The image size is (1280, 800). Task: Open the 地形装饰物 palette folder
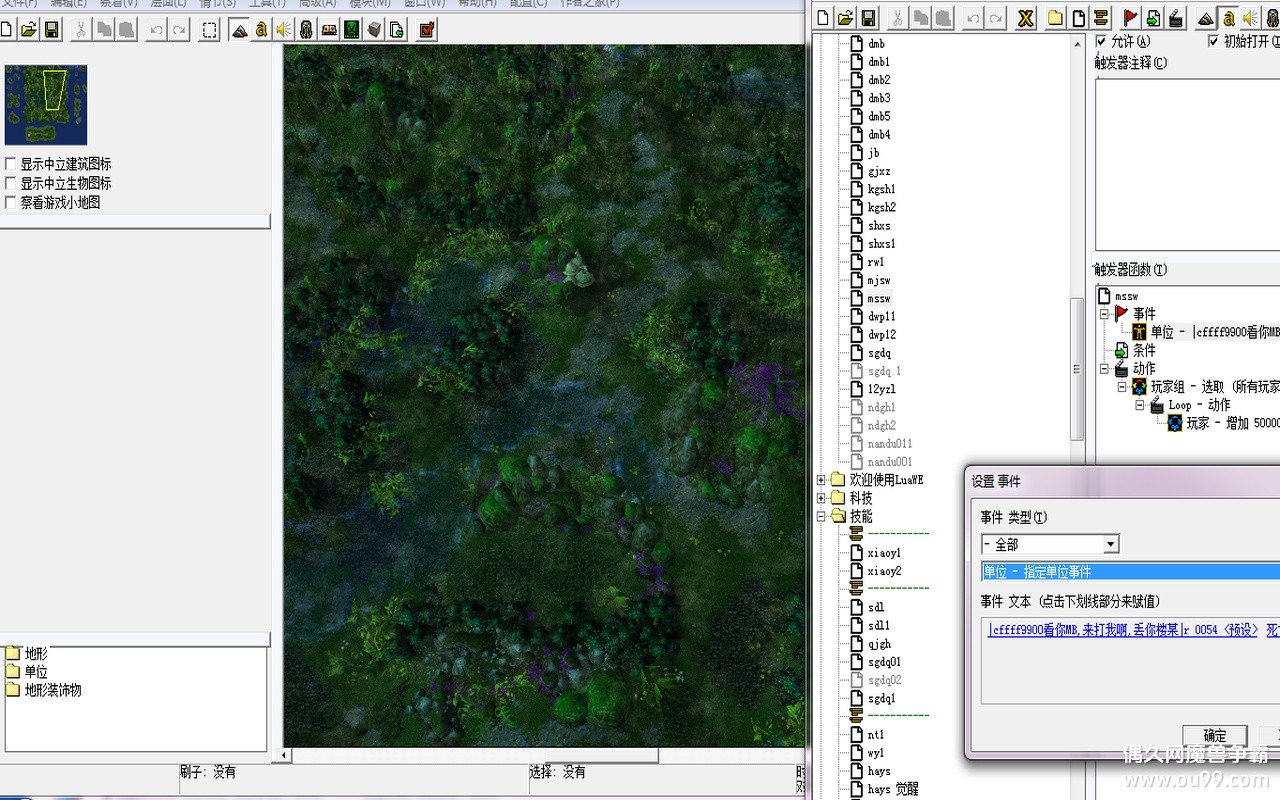tap(53, 690)
